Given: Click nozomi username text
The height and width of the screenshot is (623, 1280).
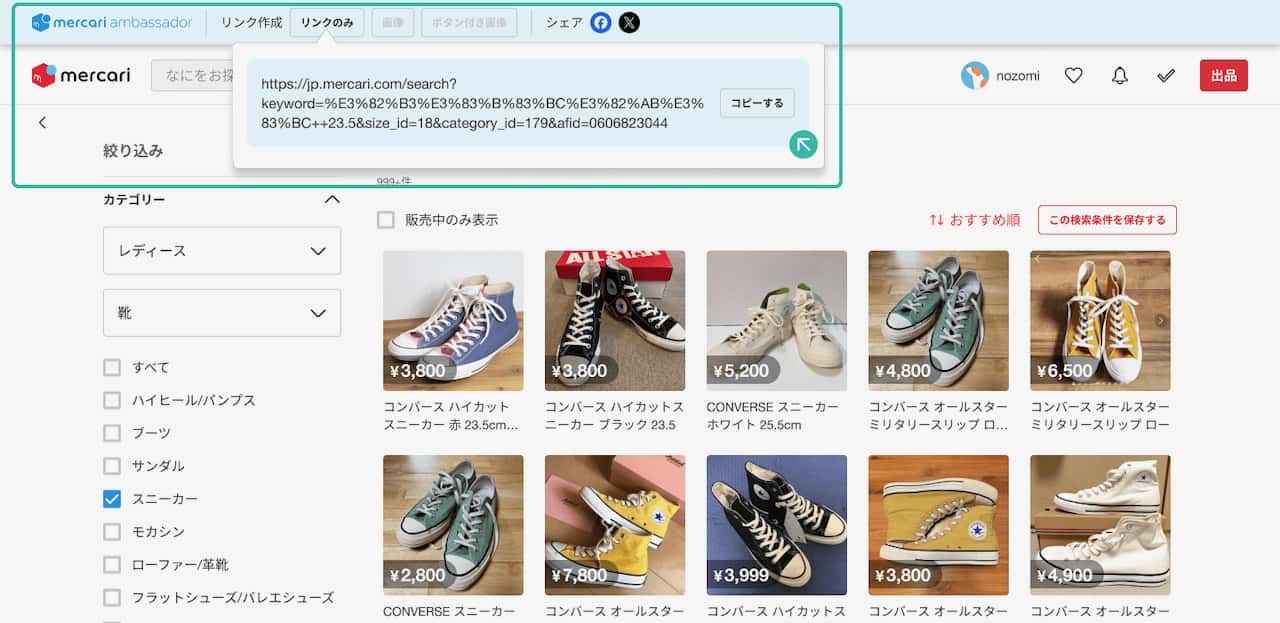Looking at the screenshot, I should [1018, 76].
